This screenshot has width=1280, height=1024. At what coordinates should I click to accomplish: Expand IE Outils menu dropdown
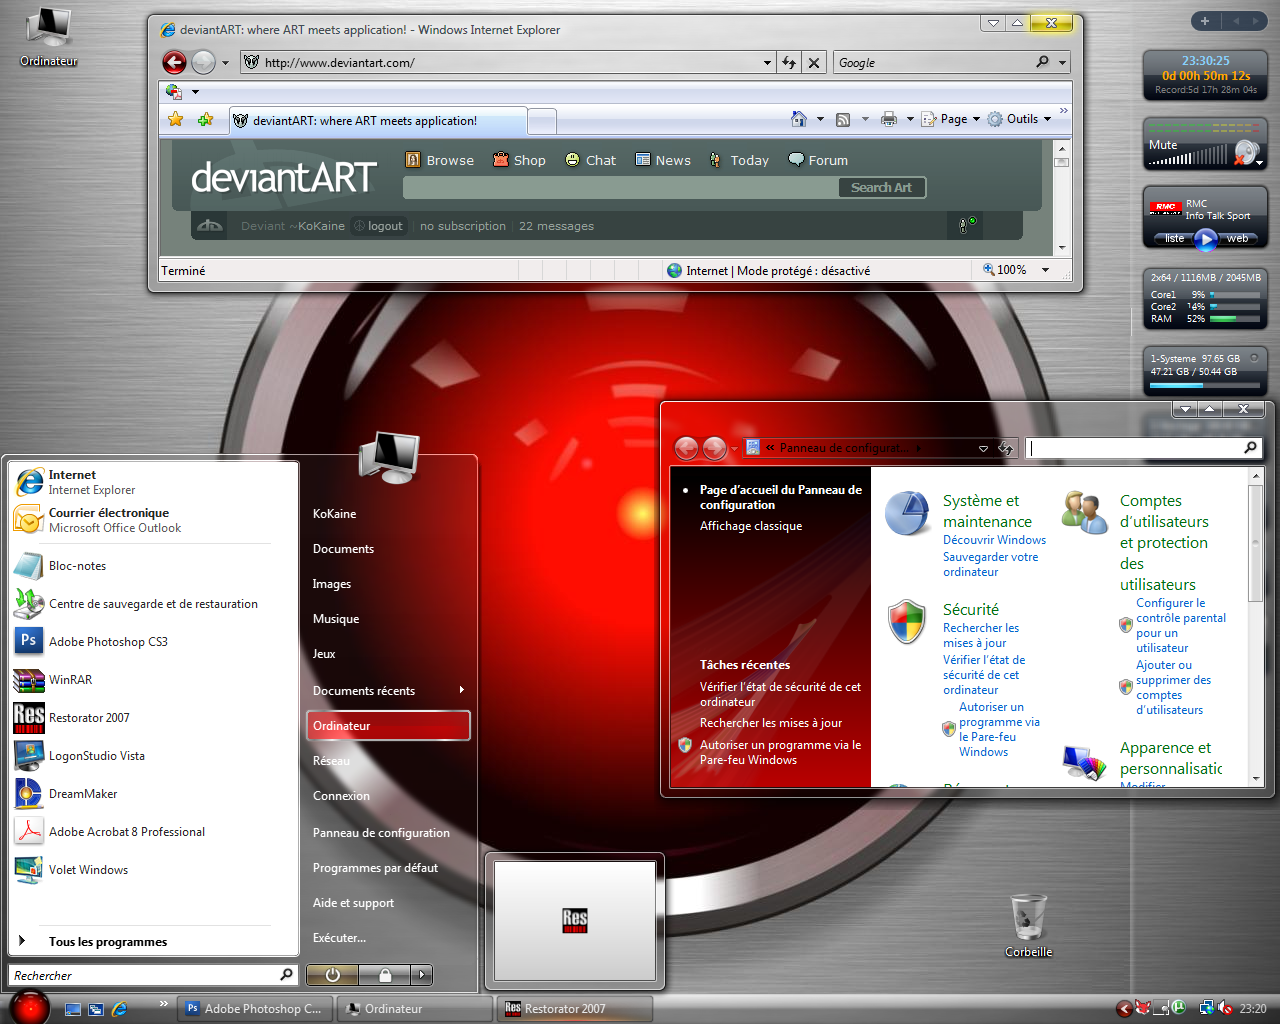click(x=1047, y=119)
